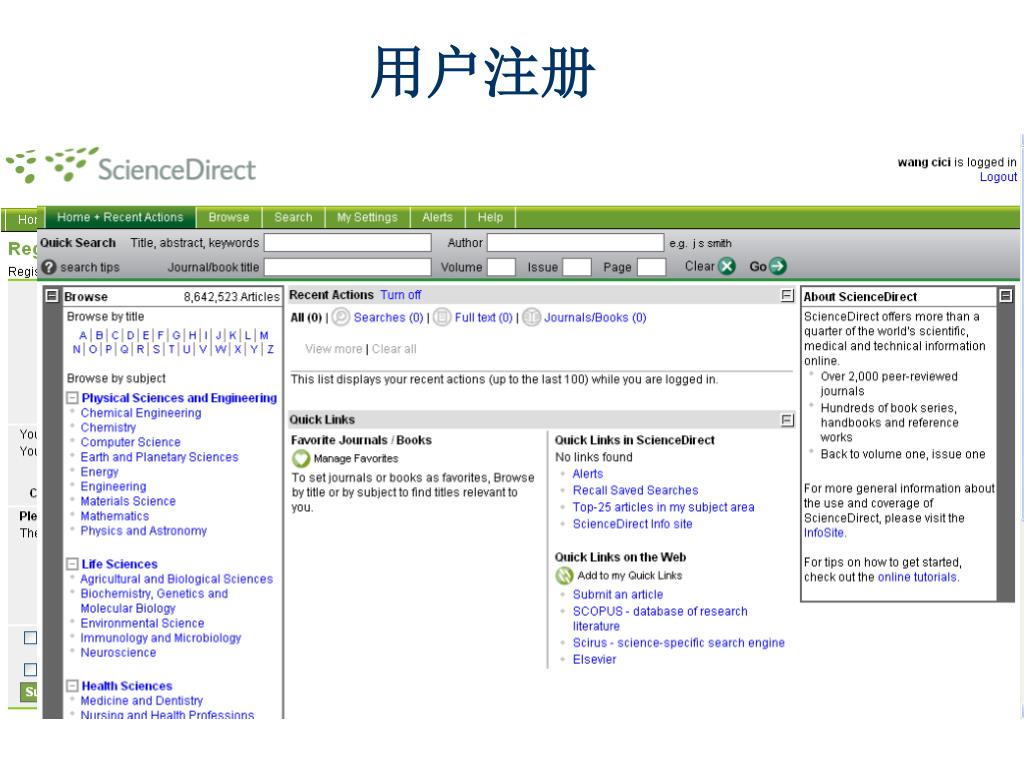Open the Browse tab

point(229,217)
